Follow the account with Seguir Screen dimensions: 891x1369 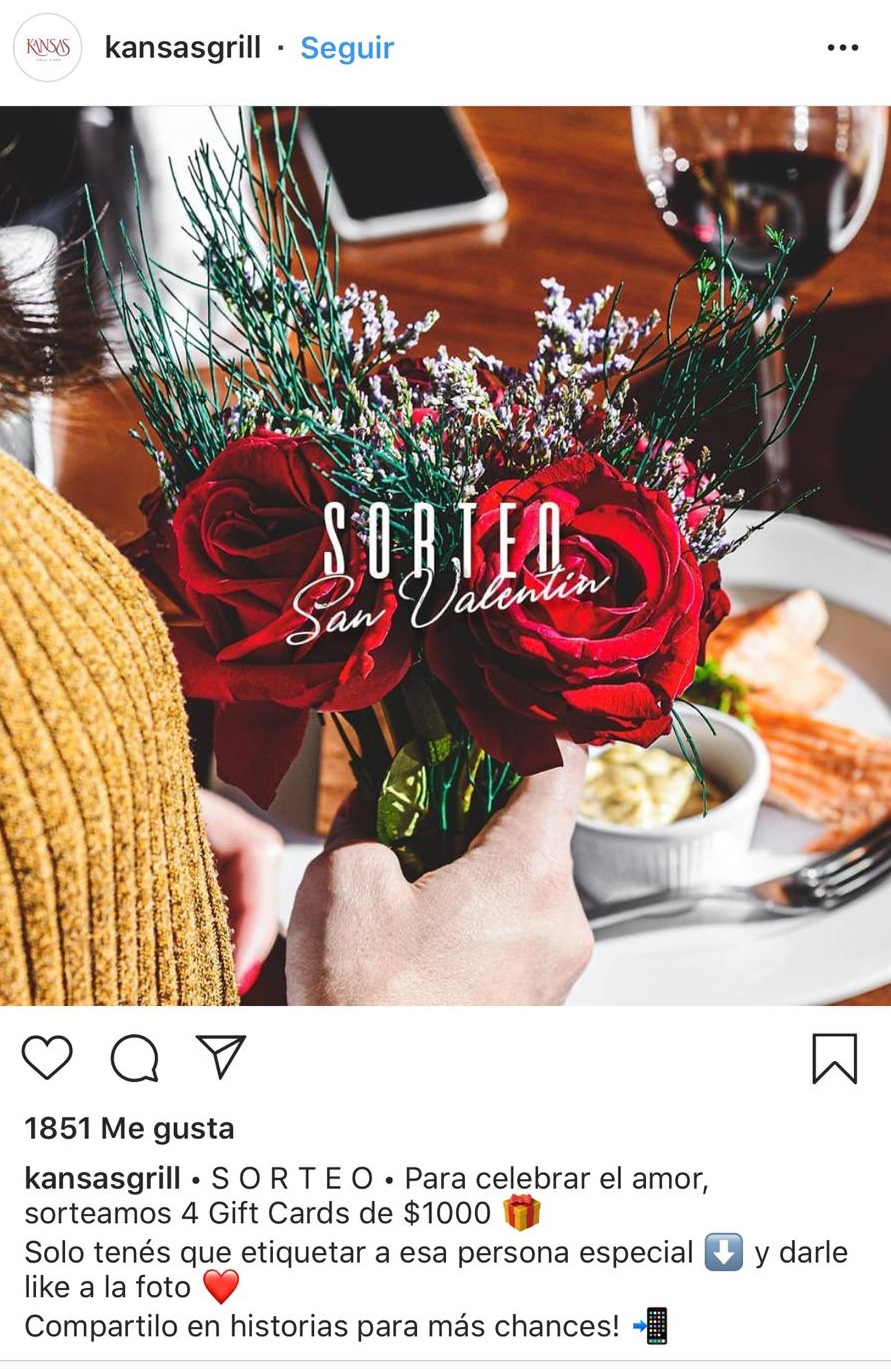(347, 48)
